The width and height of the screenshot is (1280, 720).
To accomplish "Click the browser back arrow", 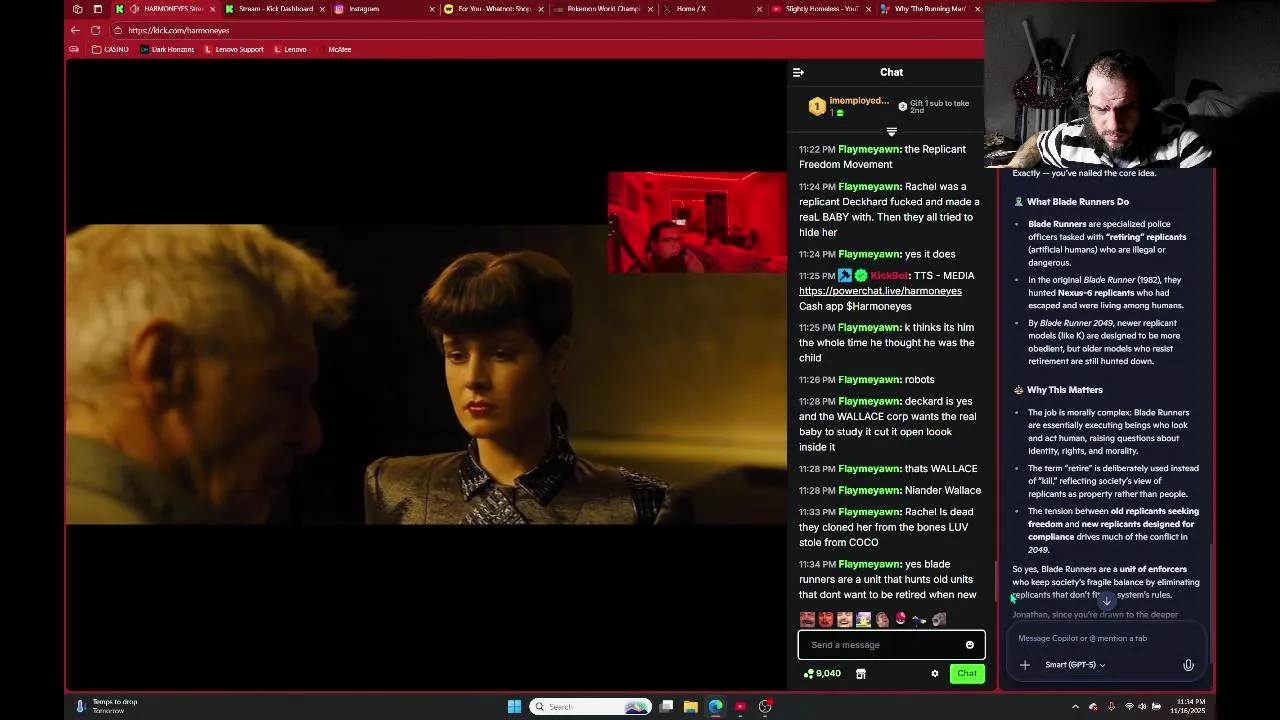I will (75, 30).
